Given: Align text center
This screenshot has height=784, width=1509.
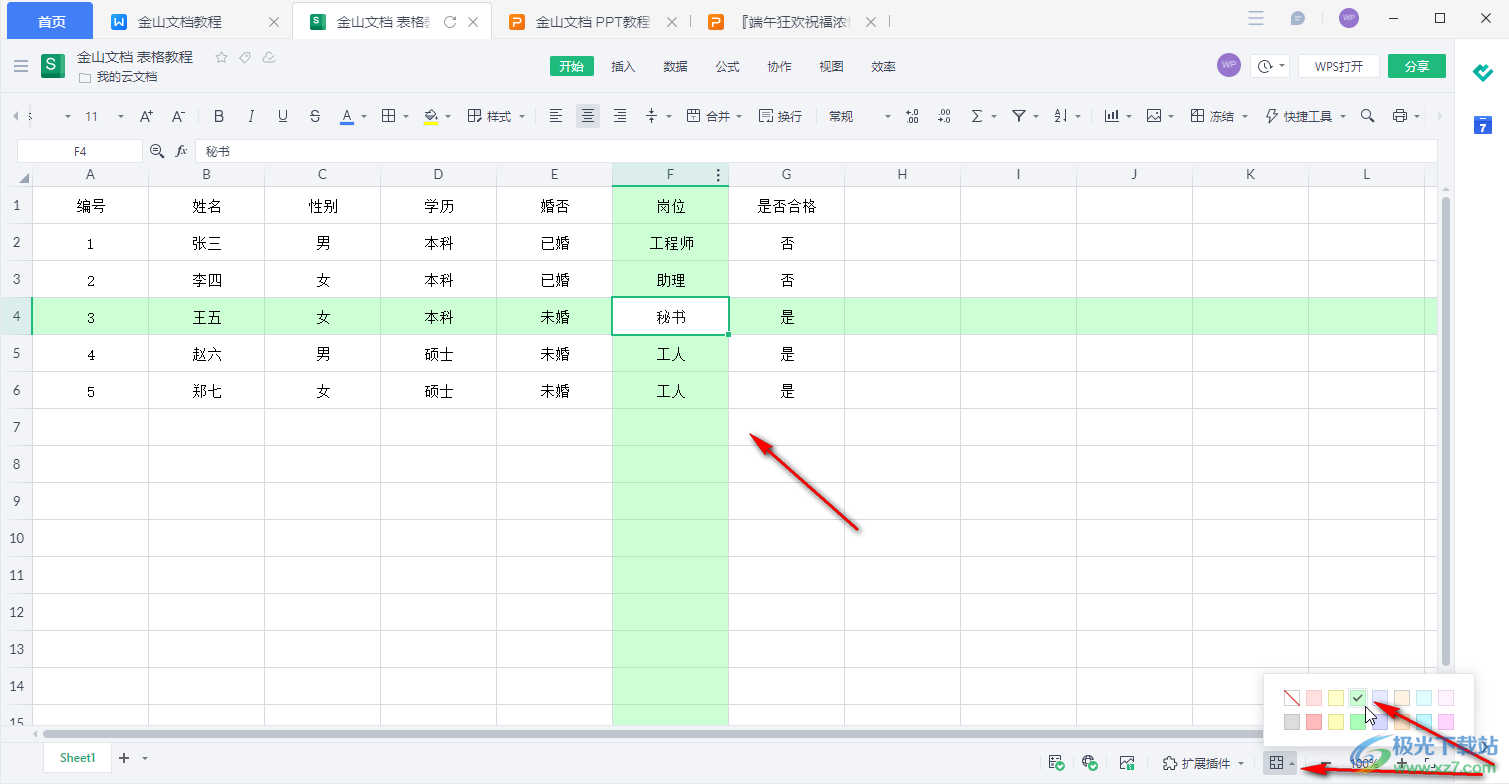Looking at the screenshot, I should (x=588, y=116).
